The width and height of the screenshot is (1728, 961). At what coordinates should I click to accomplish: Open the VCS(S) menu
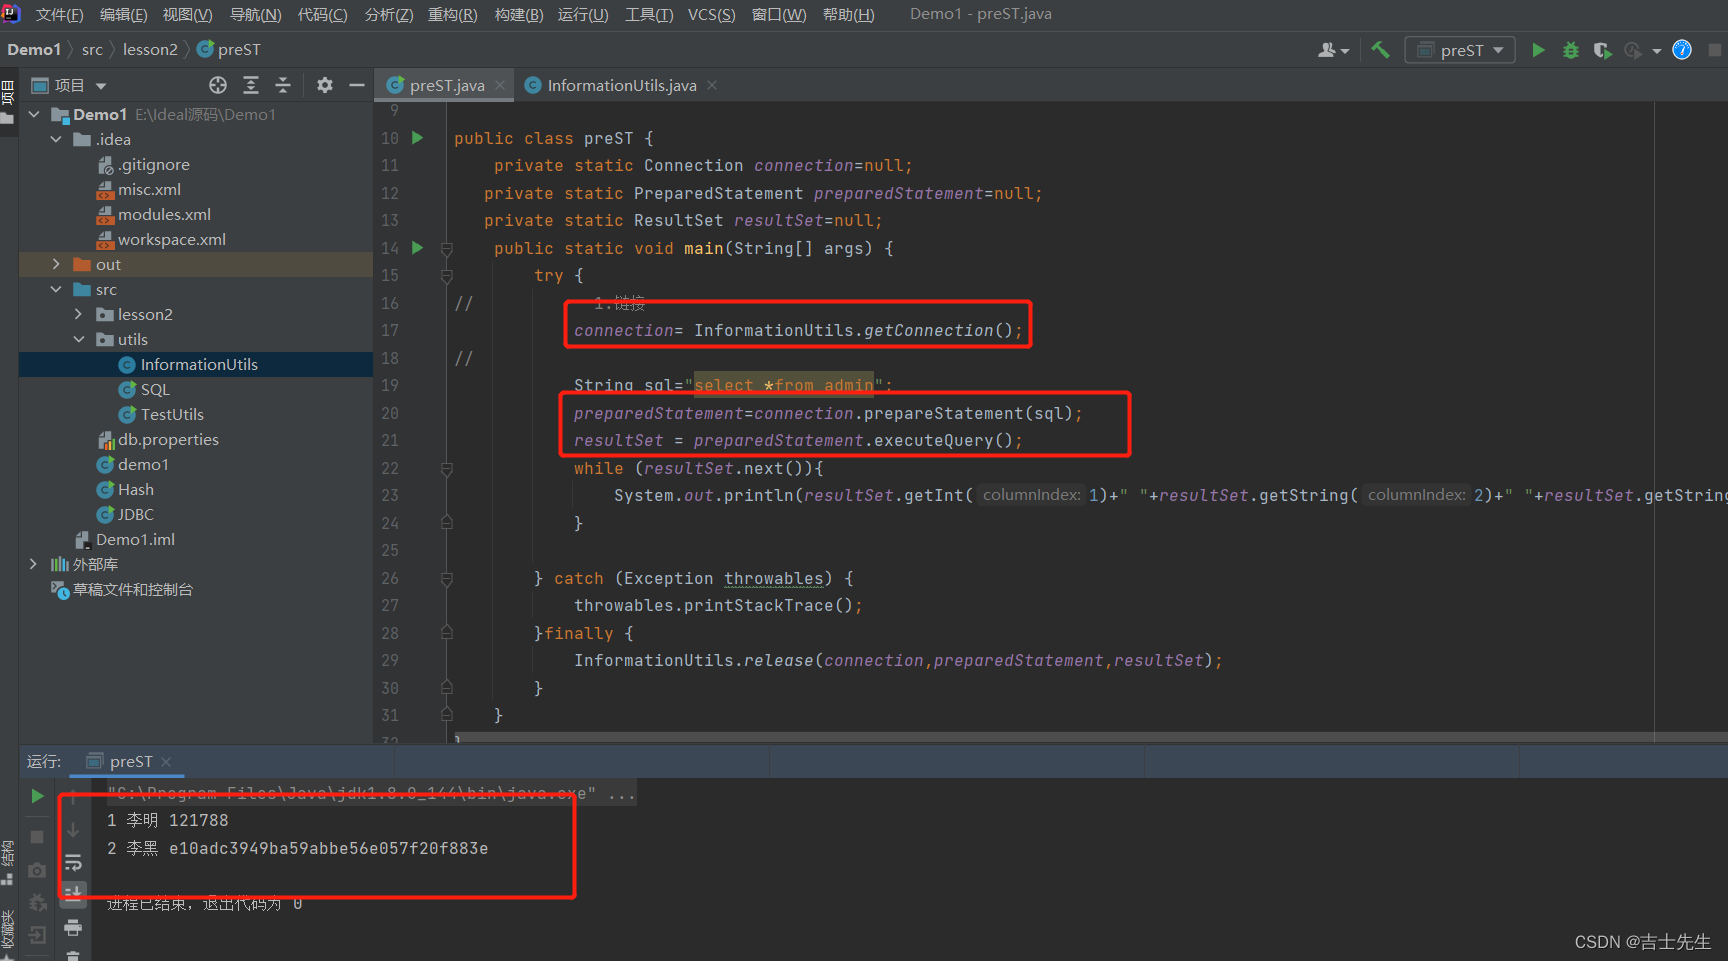[x=711, y=14]
